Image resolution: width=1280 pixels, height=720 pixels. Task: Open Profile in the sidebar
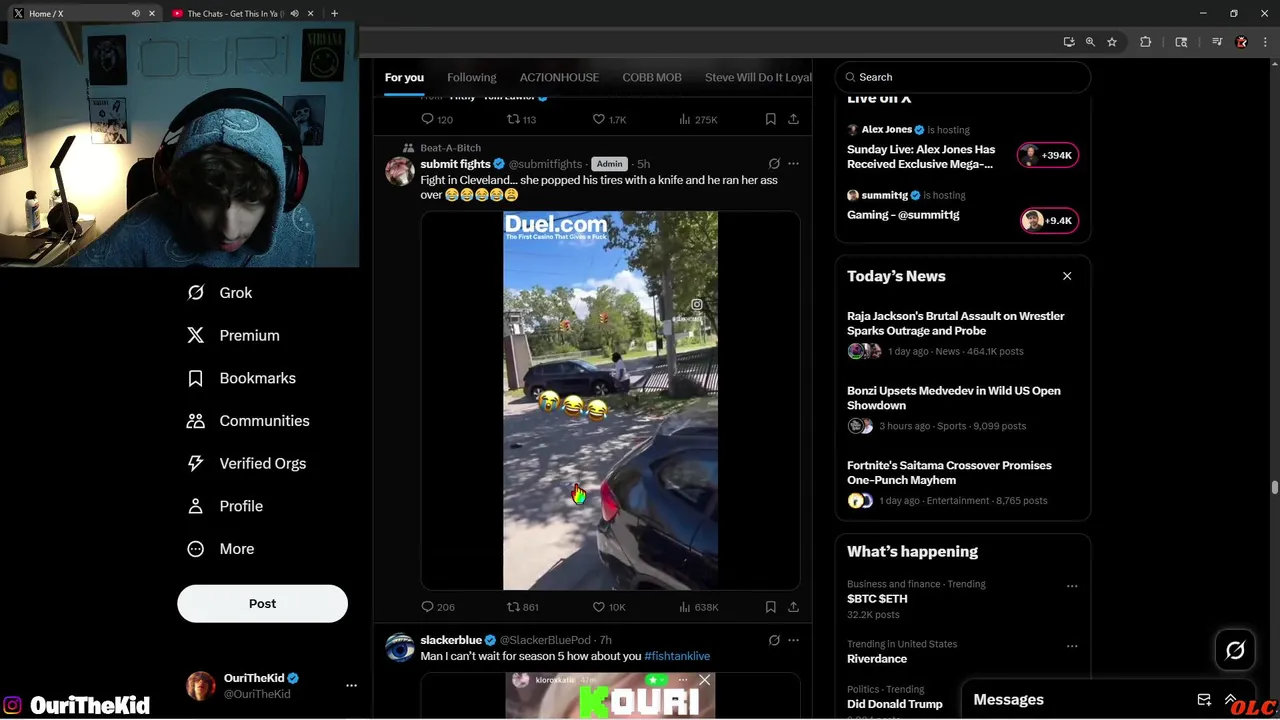[x=225, y=506]
